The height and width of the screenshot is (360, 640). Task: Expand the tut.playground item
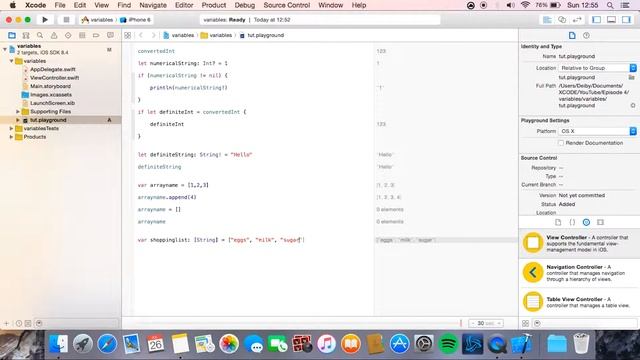coord(18,120)
